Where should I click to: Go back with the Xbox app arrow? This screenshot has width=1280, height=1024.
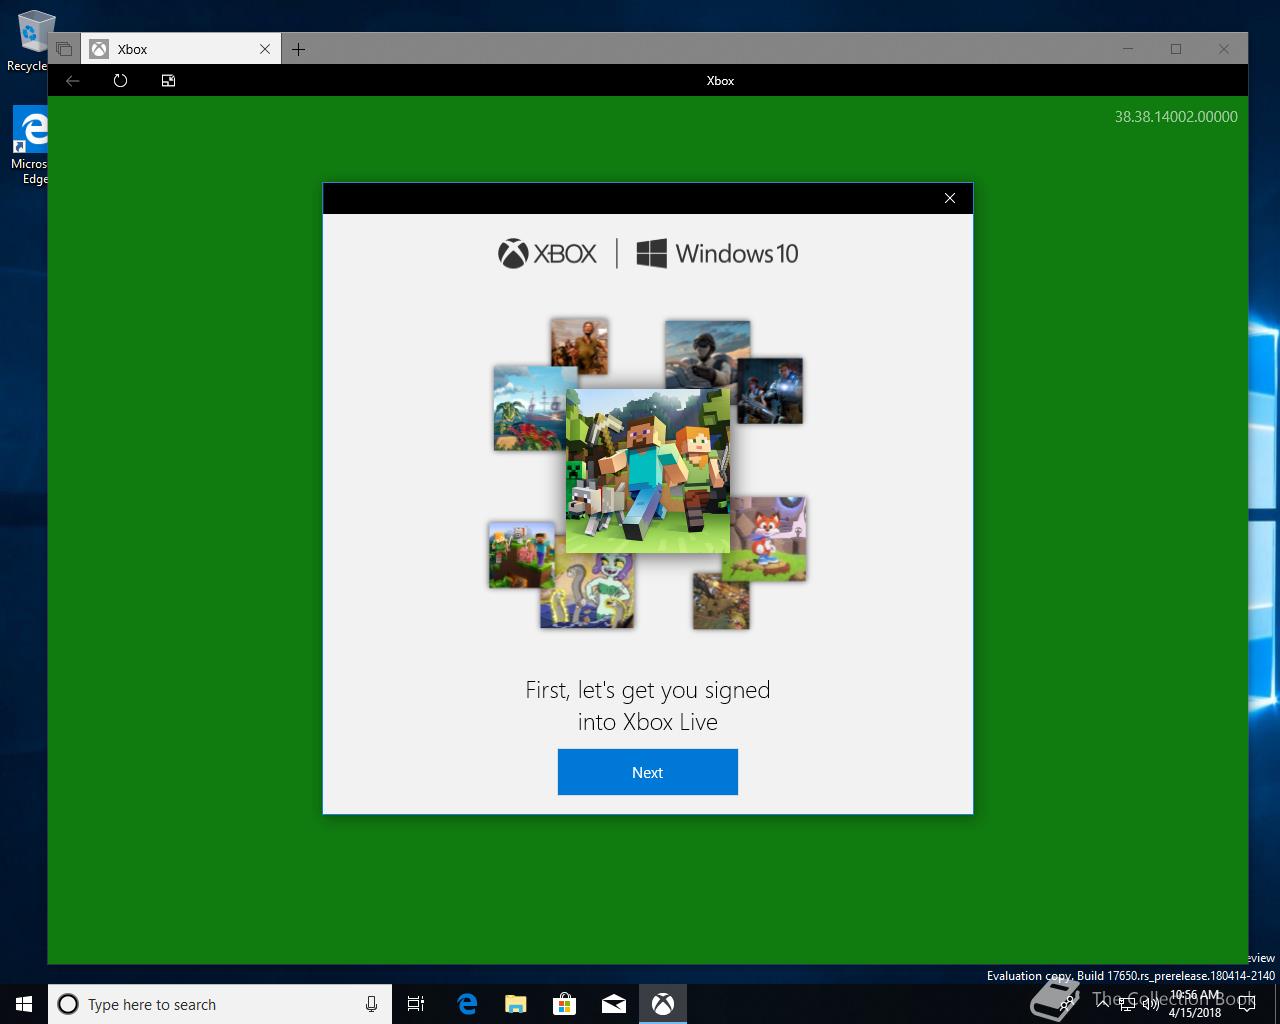pos(72,81)
